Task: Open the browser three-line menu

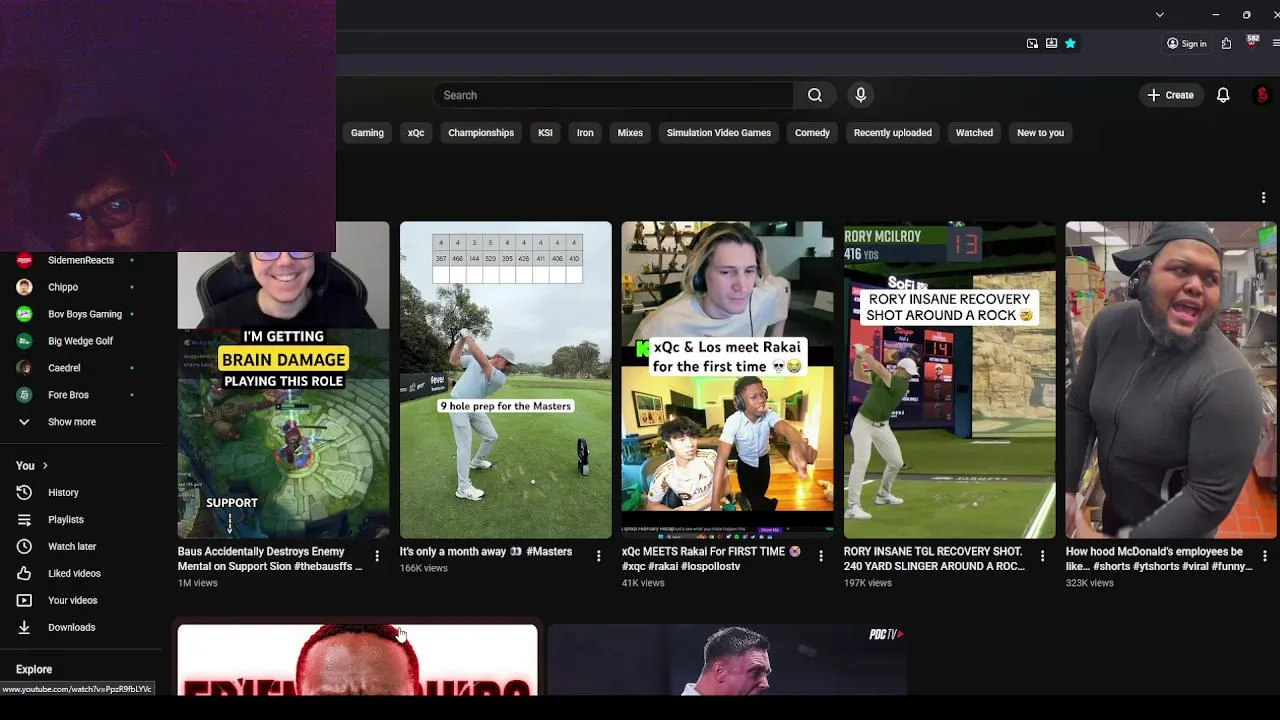Action: [x=1275, y=43]
